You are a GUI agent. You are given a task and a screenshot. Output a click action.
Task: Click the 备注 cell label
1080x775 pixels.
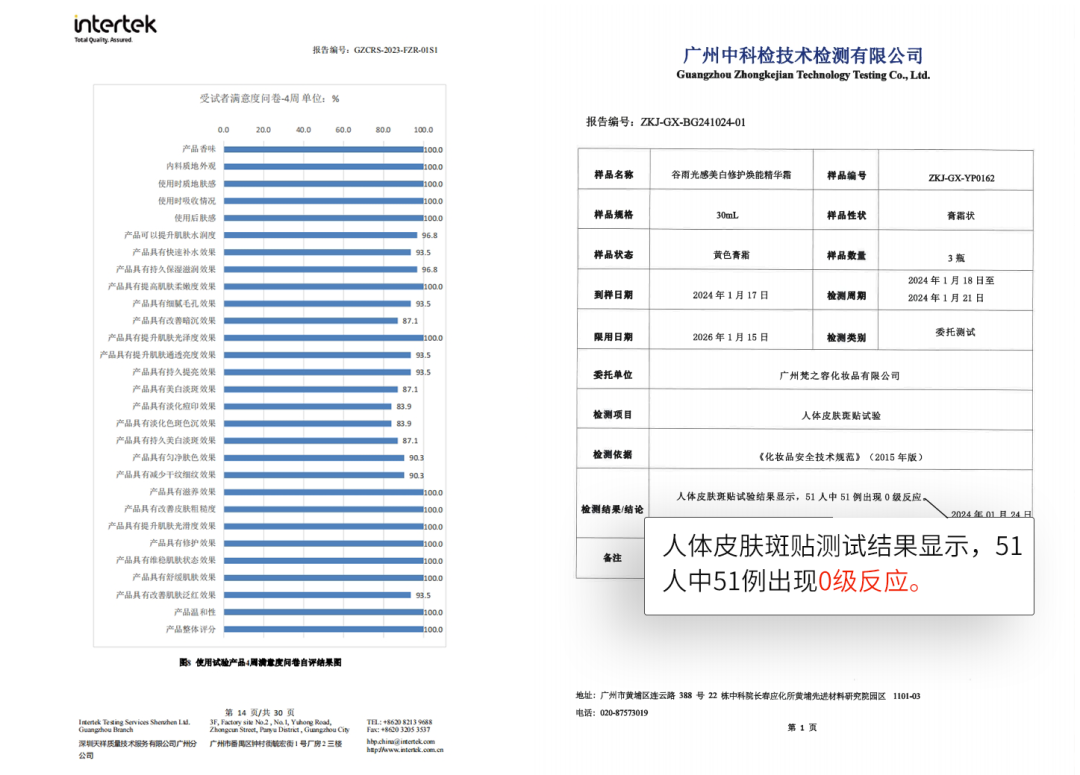[612, 557]
